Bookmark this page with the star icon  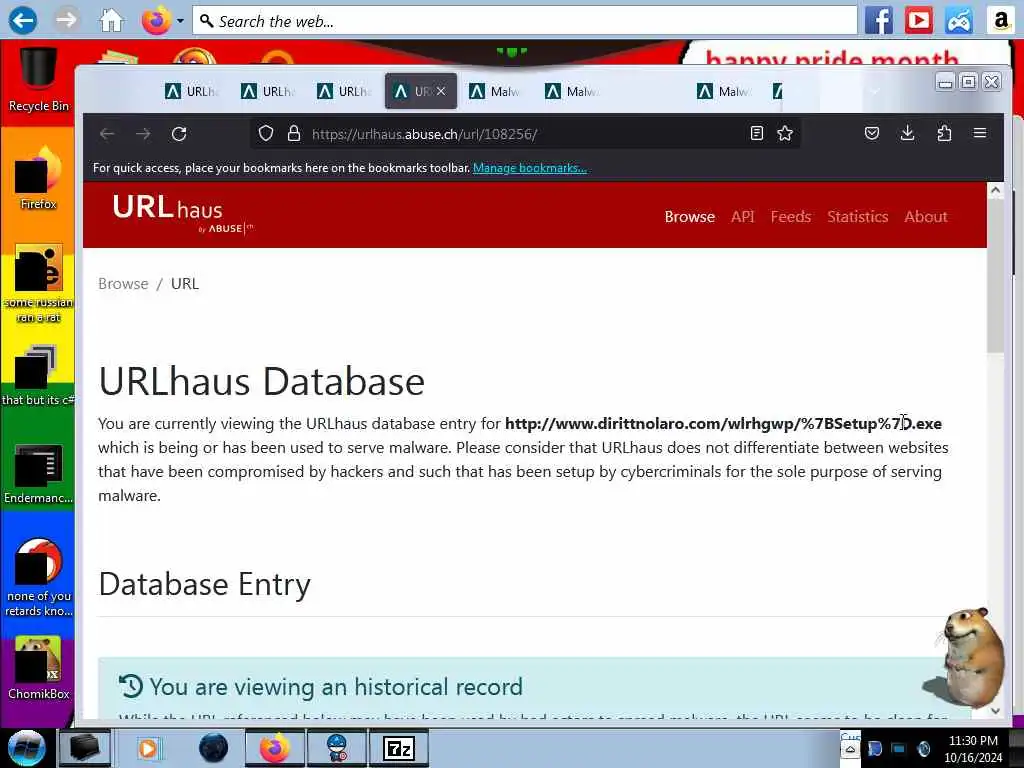(x=785, y=134)
